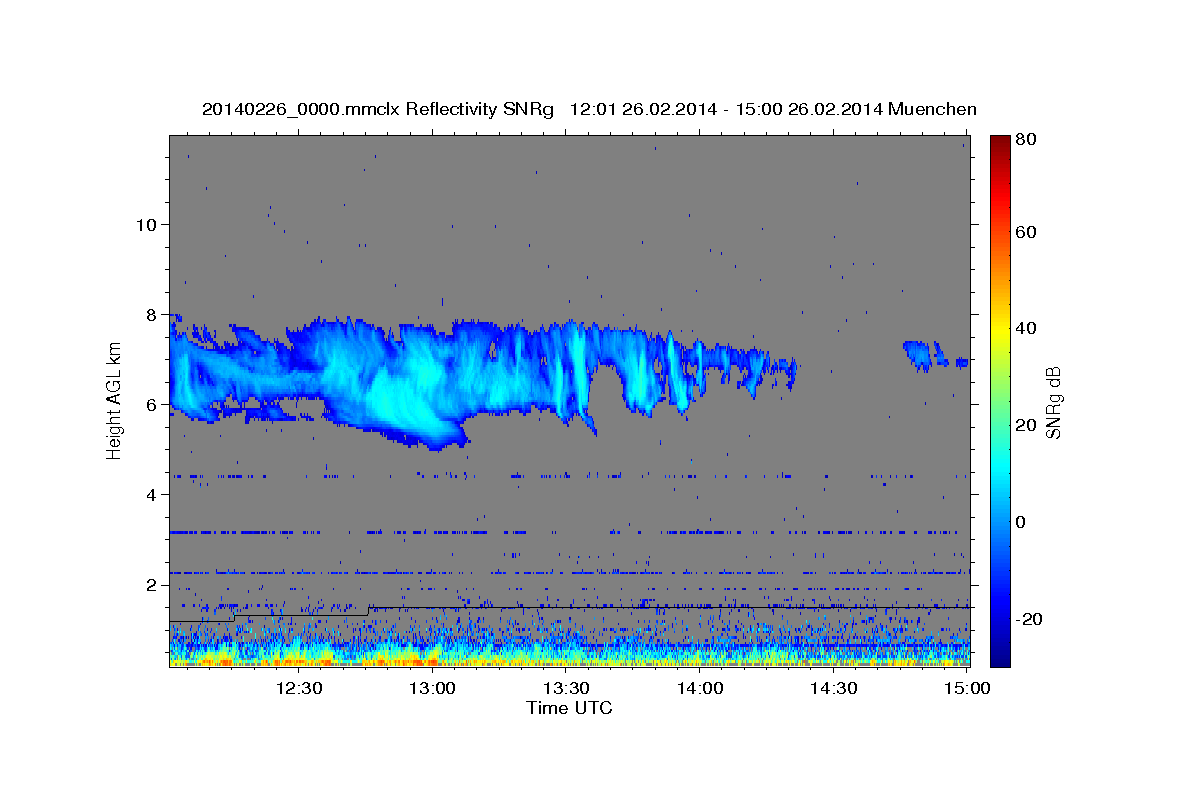Click the small isolated cloud echo near 14:45
Screen dimensions: 1200x800
pyautogui.click(x=923, y=354)
